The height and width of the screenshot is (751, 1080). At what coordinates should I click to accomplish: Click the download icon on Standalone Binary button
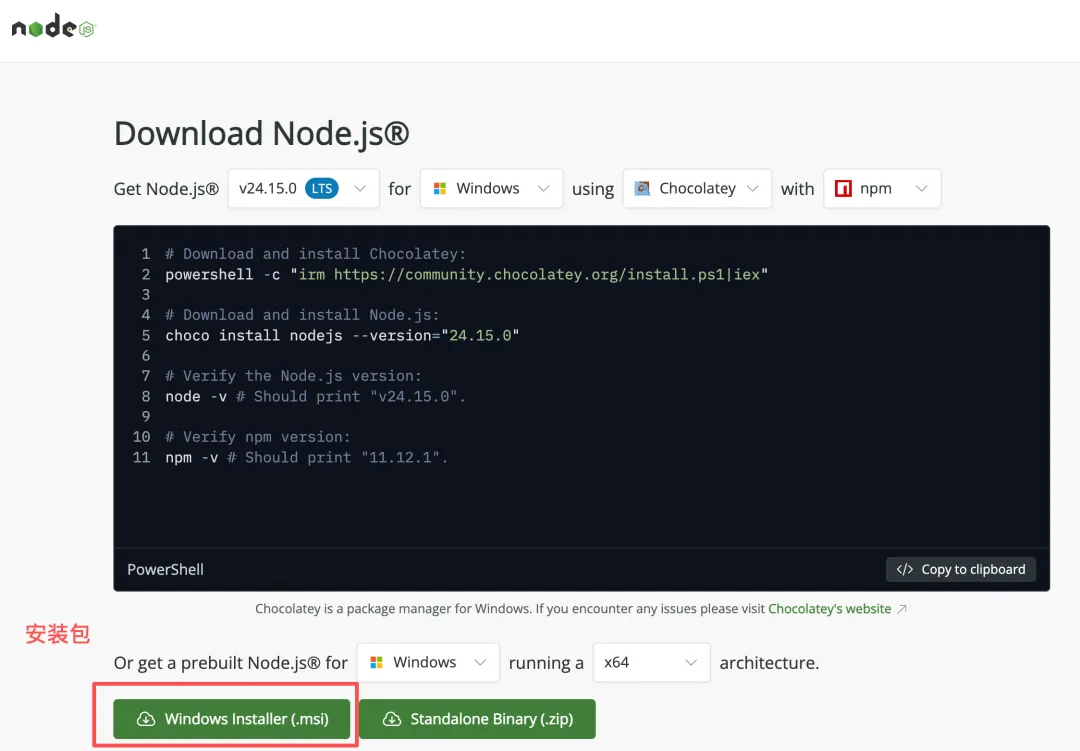click(x=392, y=719)
